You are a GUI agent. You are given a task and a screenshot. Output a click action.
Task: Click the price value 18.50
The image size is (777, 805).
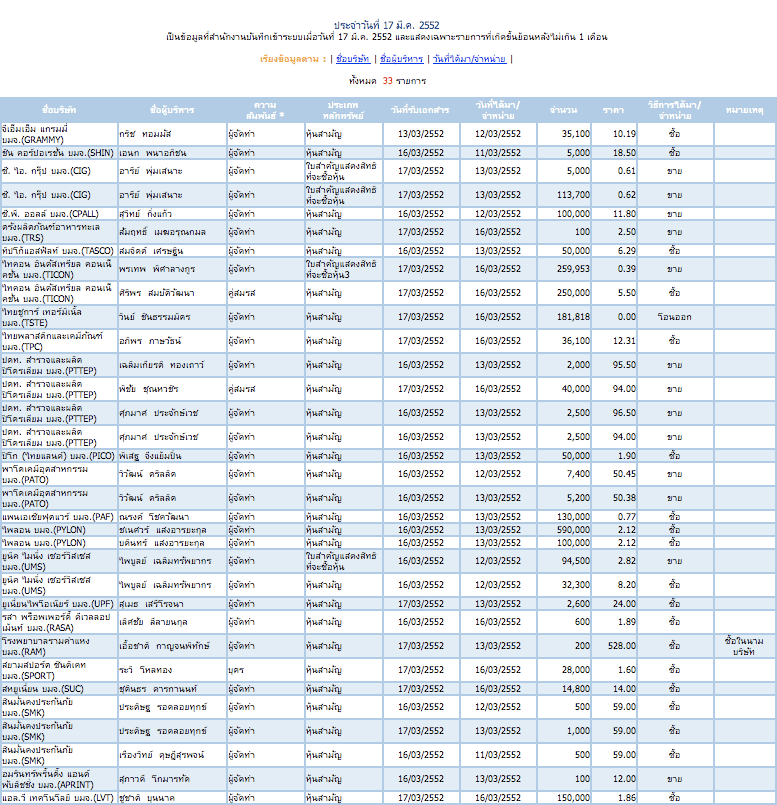point(624,153)
